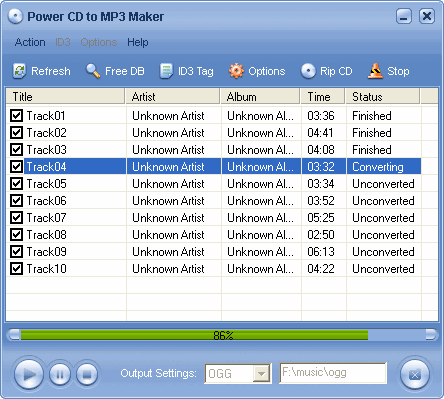Click the Finished status of Track01

tap(372, 116)
